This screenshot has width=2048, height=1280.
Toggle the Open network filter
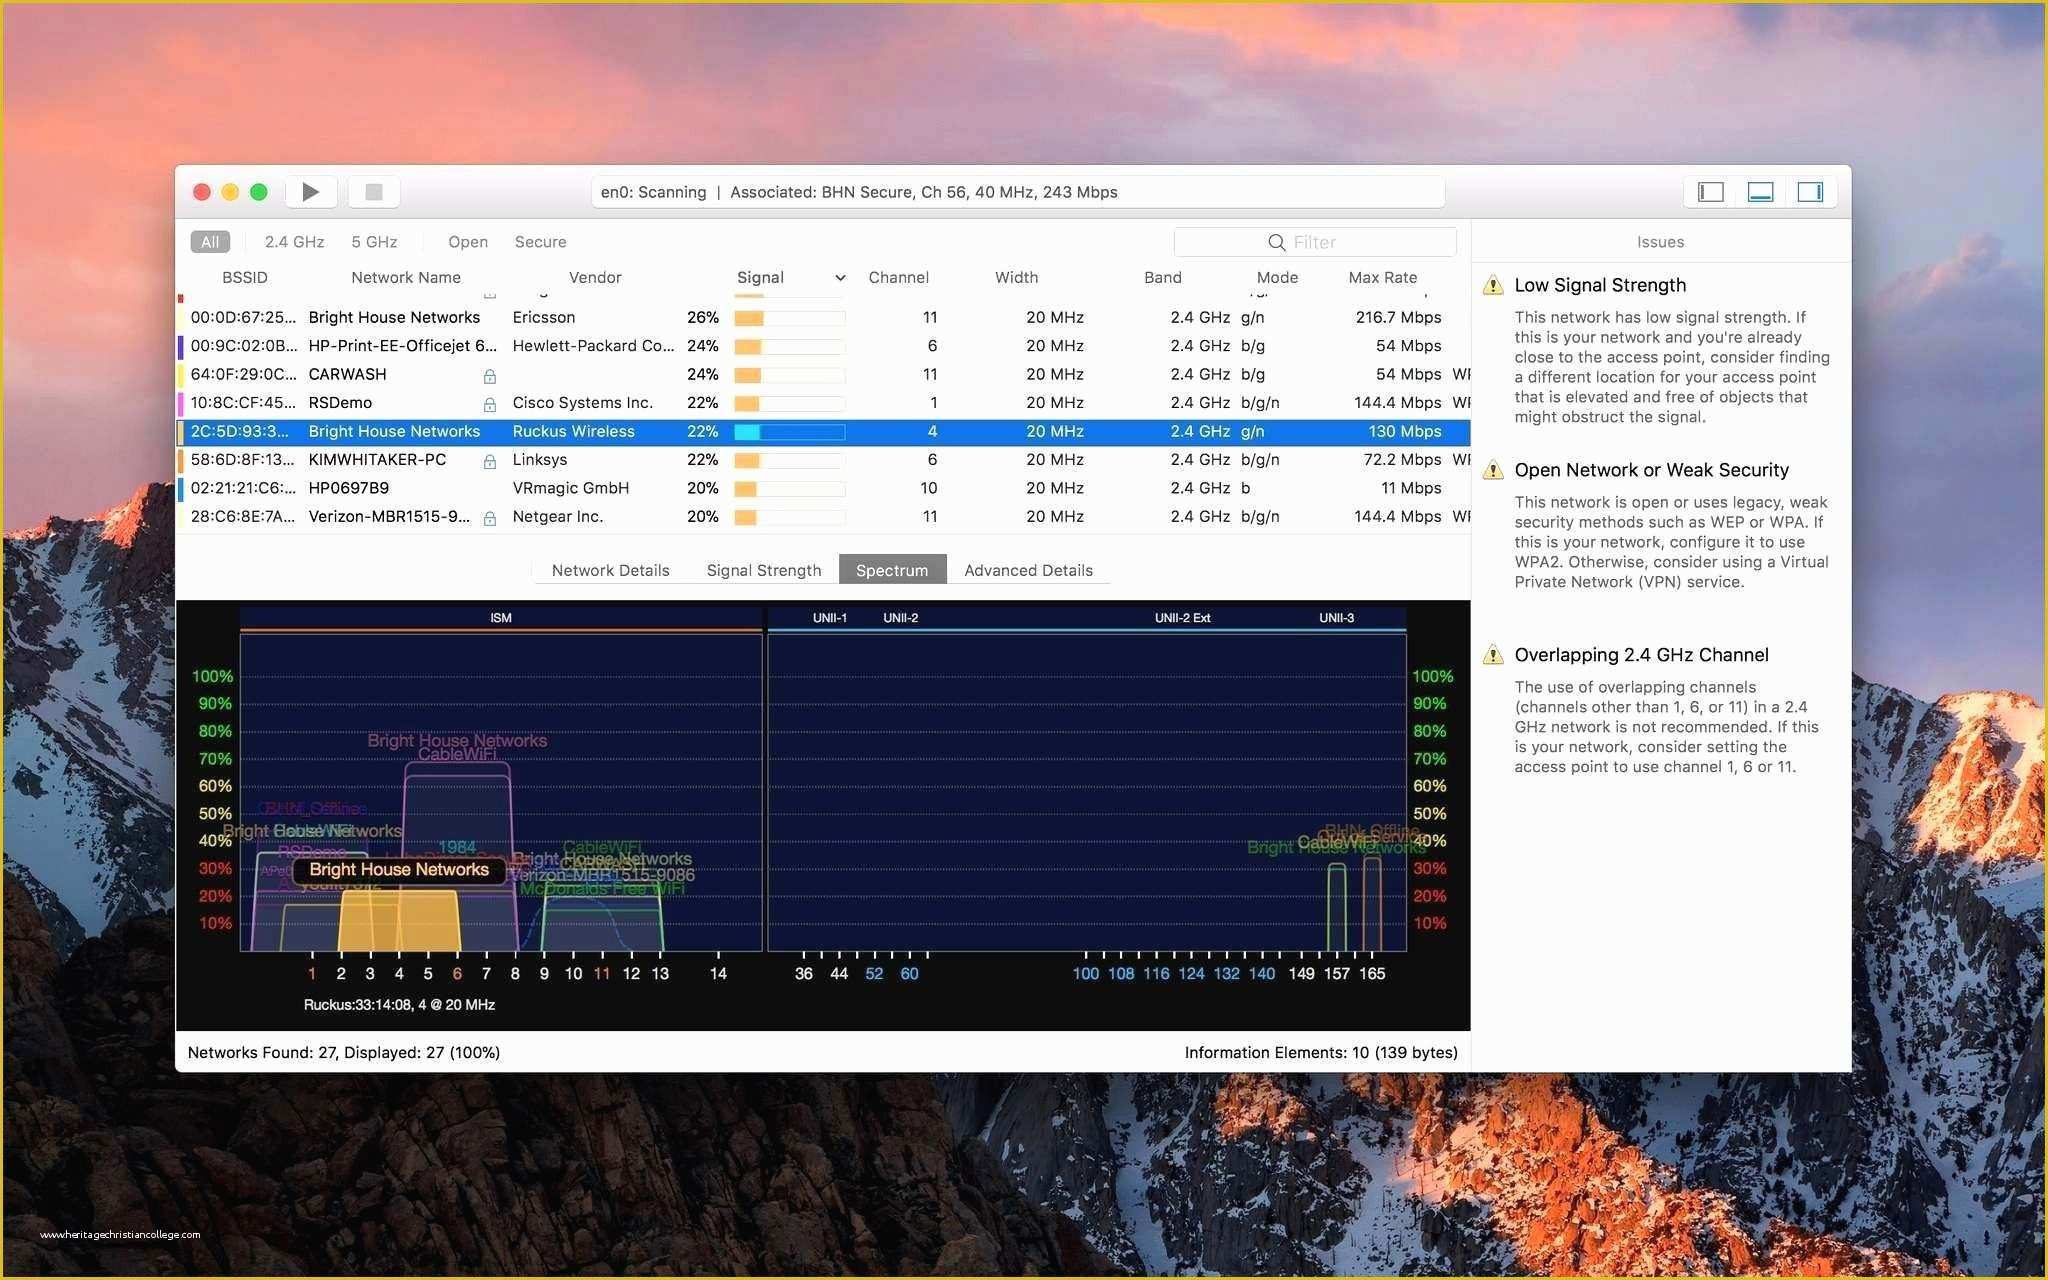467,240
